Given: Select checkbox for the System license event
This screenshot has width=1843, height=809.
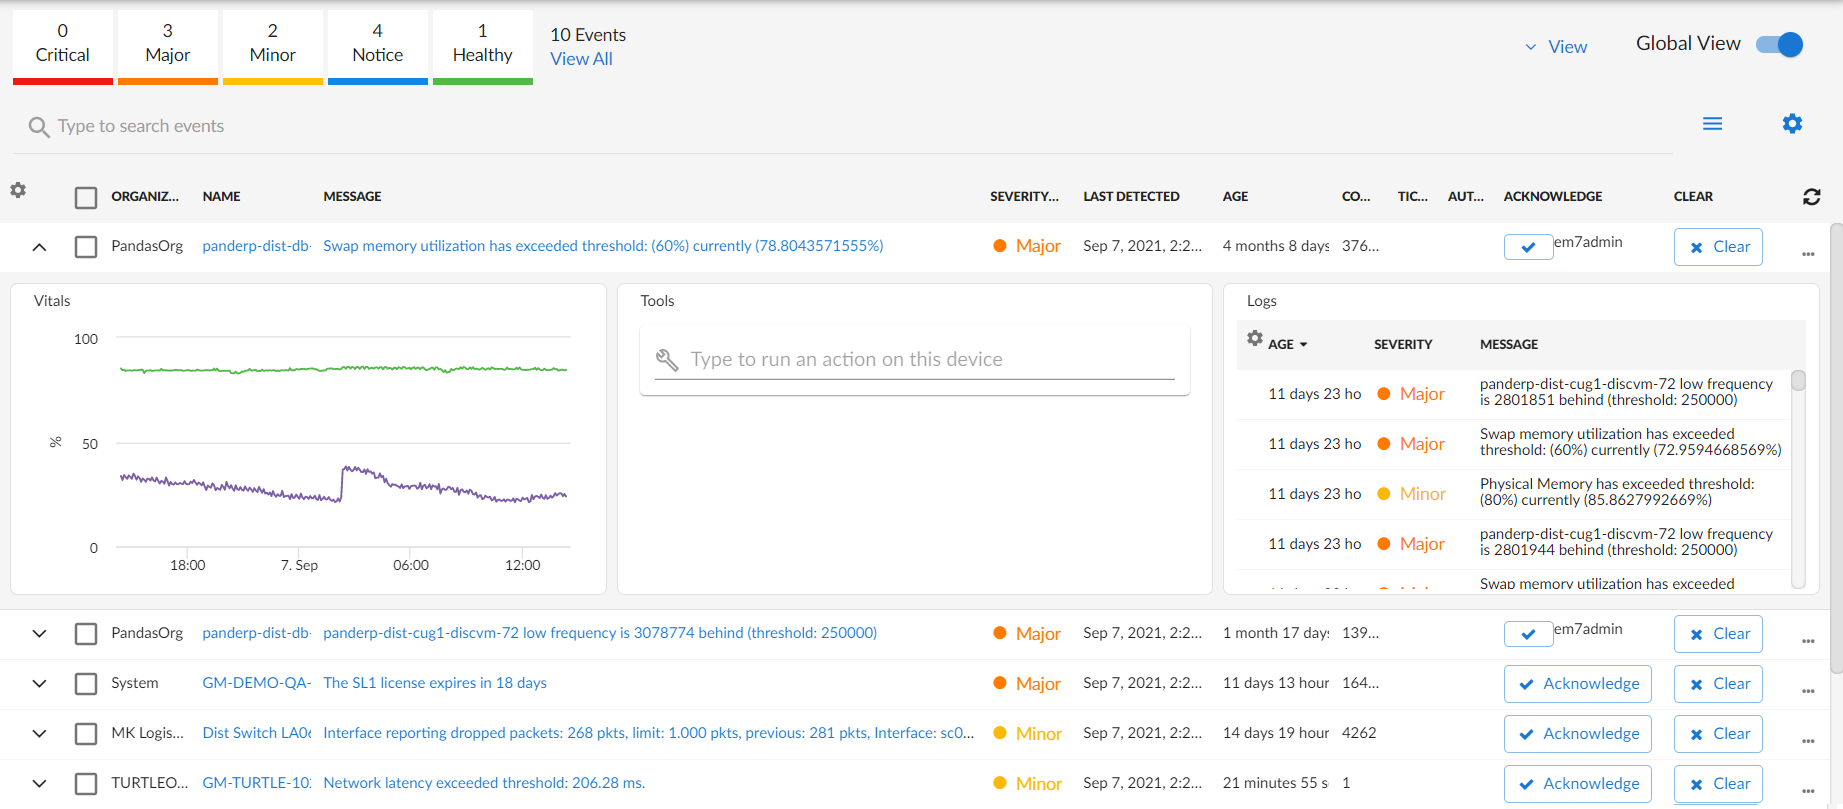Looking at the screenshot, I should click(86, 684).
